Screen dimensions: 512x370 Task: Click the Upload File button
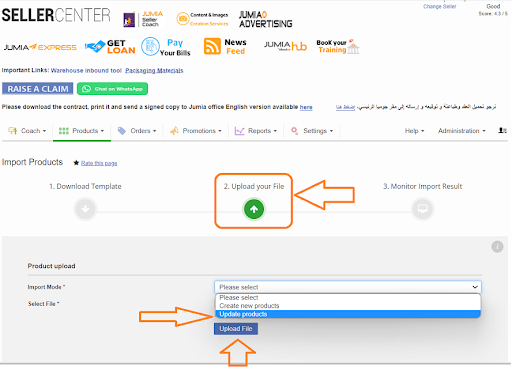(236, 329)
